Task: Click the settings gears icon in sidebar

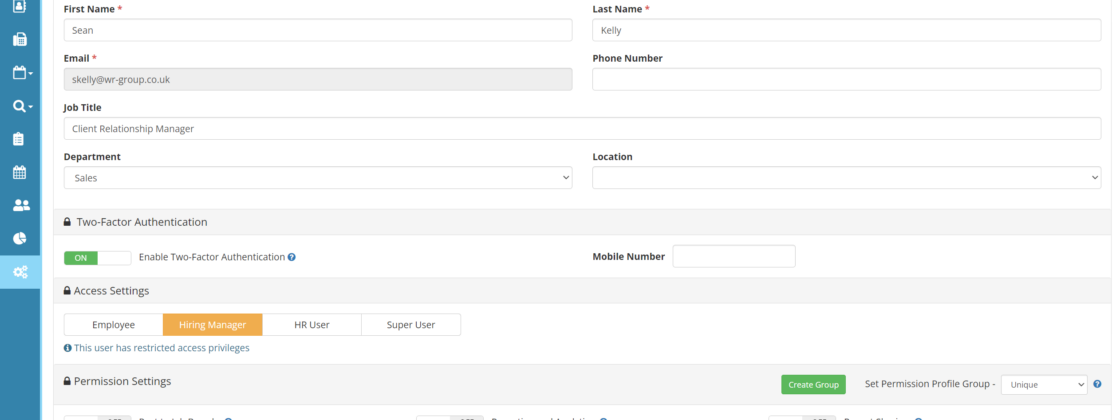Action: tap(20, 272)
